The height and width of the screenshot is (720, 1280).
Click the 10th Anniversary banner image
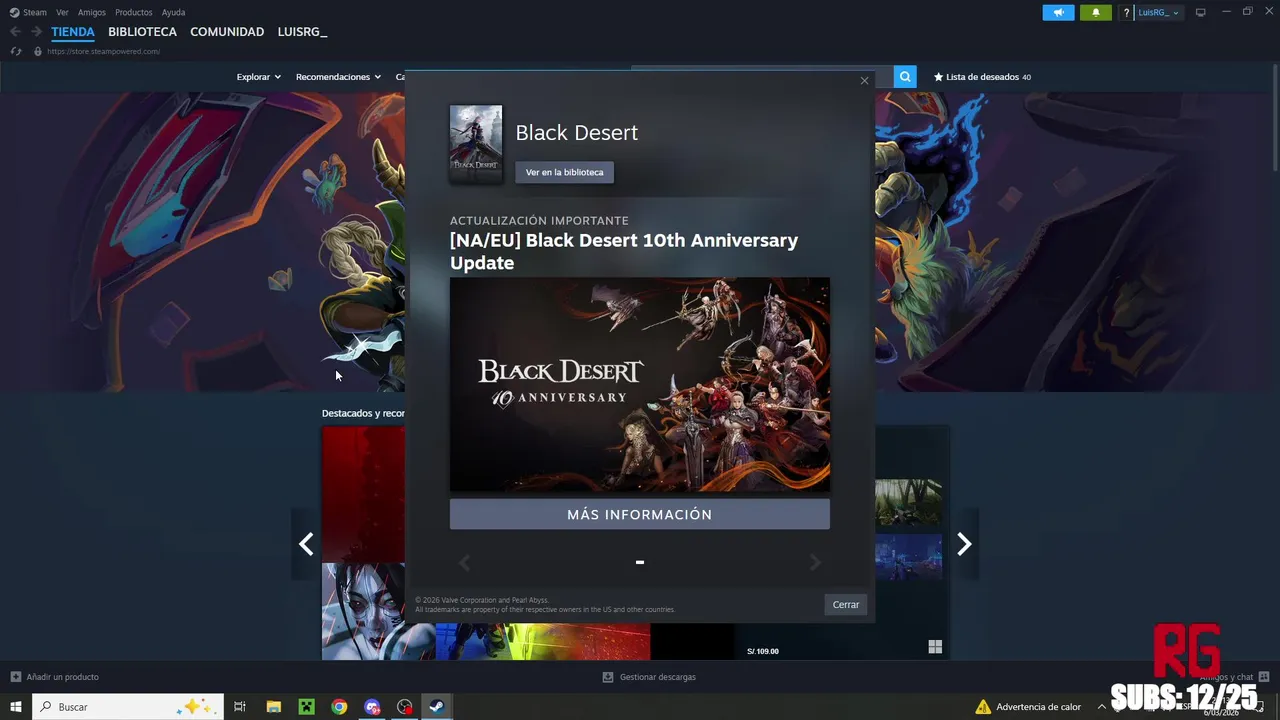(x=640, y=384)
